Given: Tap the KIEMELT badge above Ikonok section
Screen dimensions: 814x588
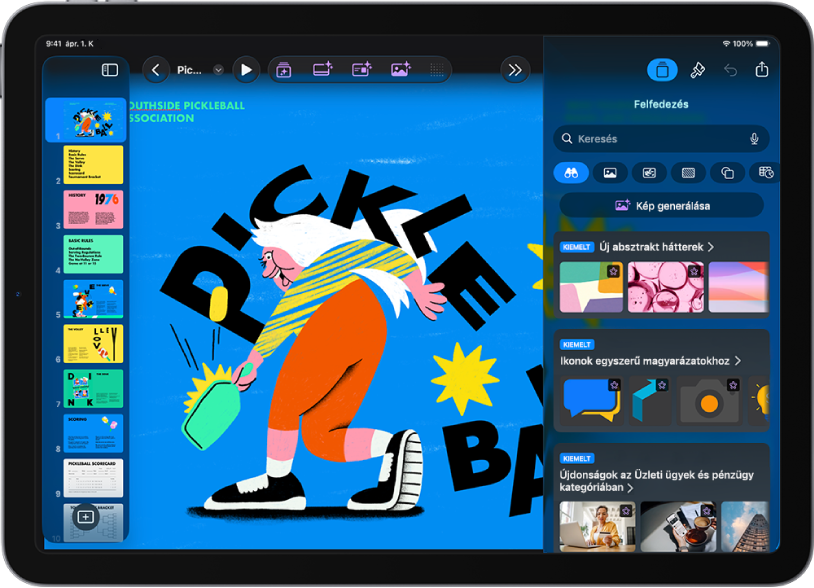Looking at the screenshot, I should coord(577,345).
